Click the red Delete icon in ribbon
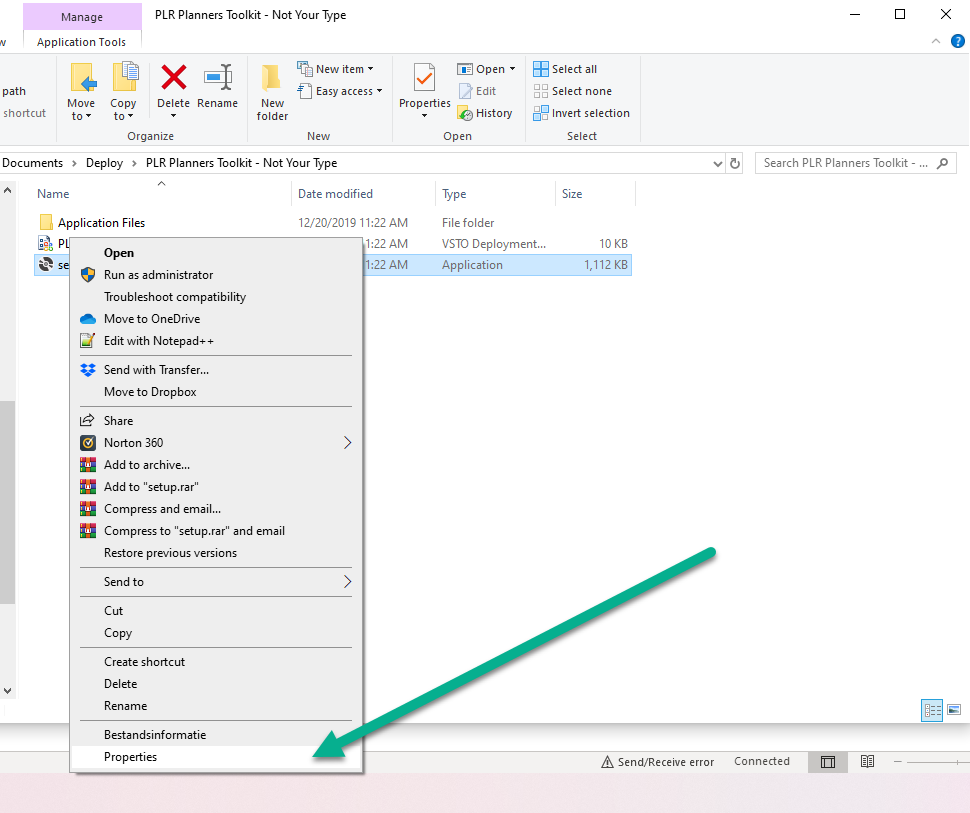970x813 pixels. pos(174,78)
